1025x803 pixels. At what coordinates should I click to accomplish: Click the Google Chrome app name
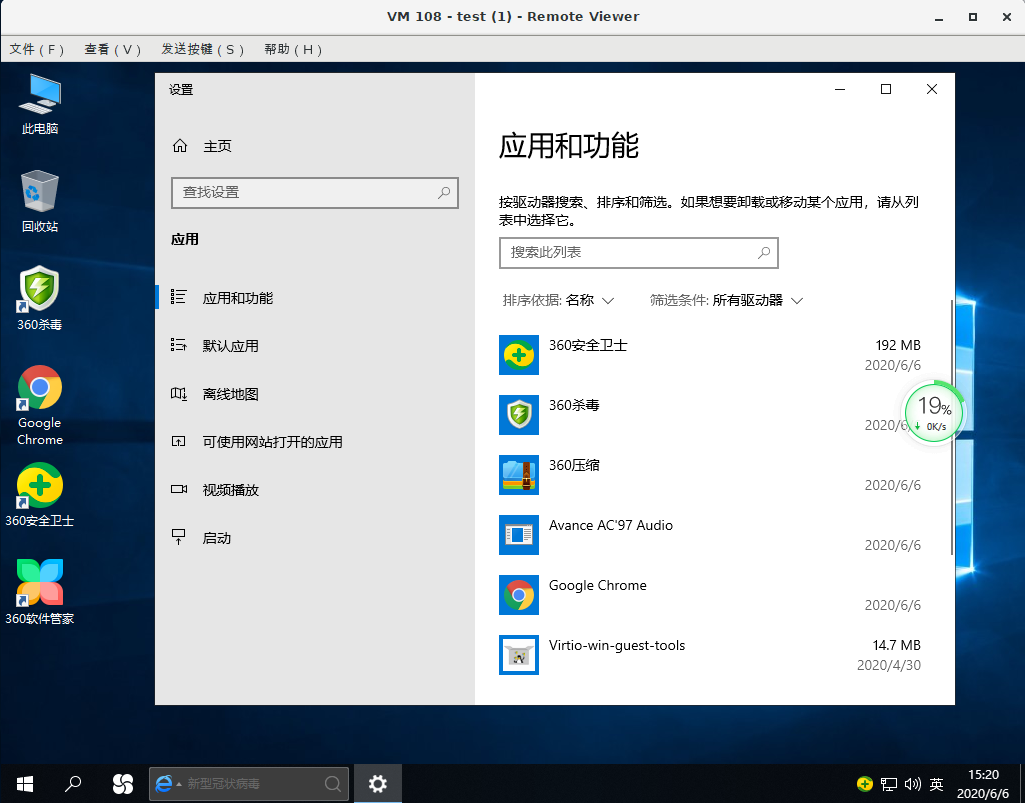tap(597, 585)
